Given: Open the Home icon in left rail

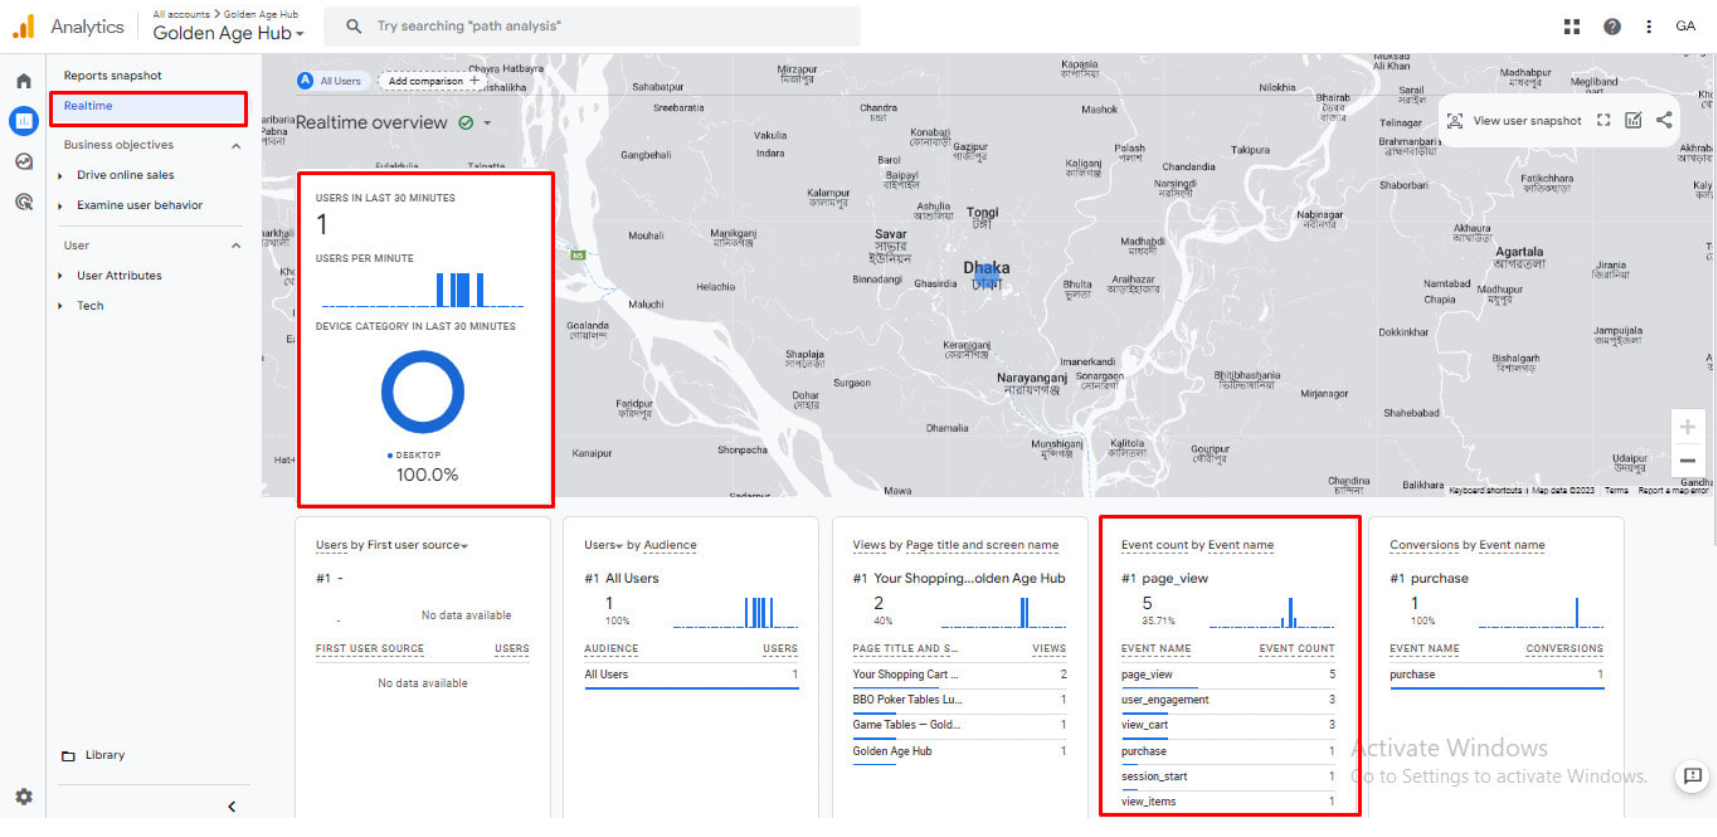Looking at the screenshot, I should [24, 81].
